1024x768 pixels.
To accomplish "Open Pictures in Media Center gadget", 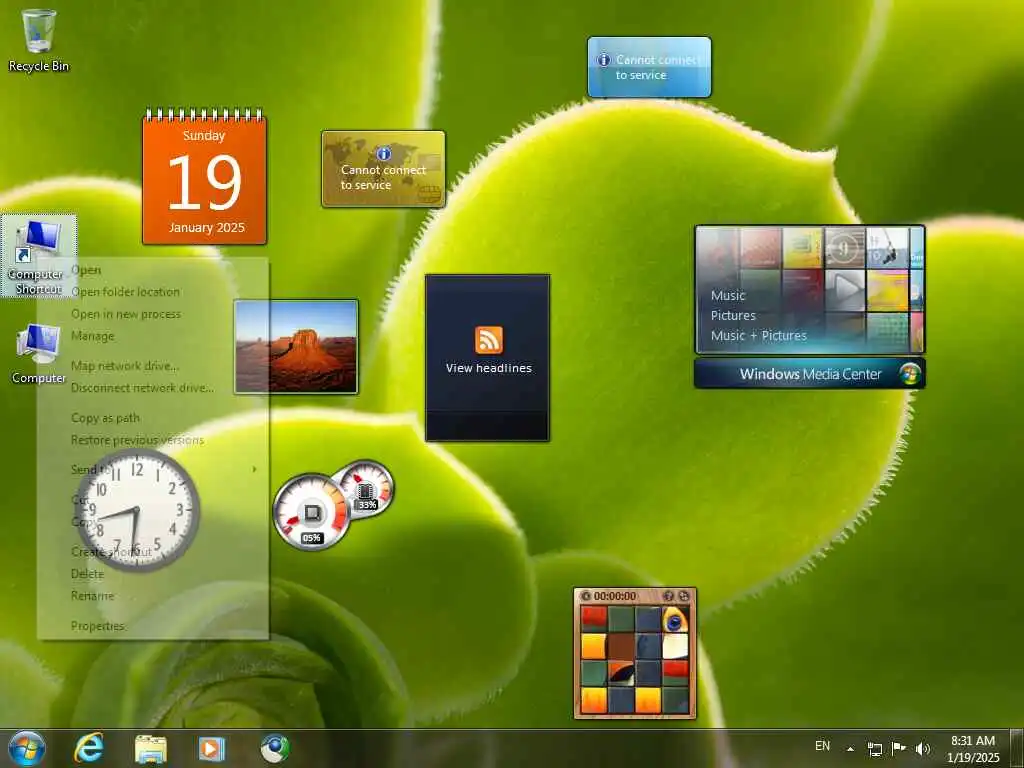I will click(733, 315).
